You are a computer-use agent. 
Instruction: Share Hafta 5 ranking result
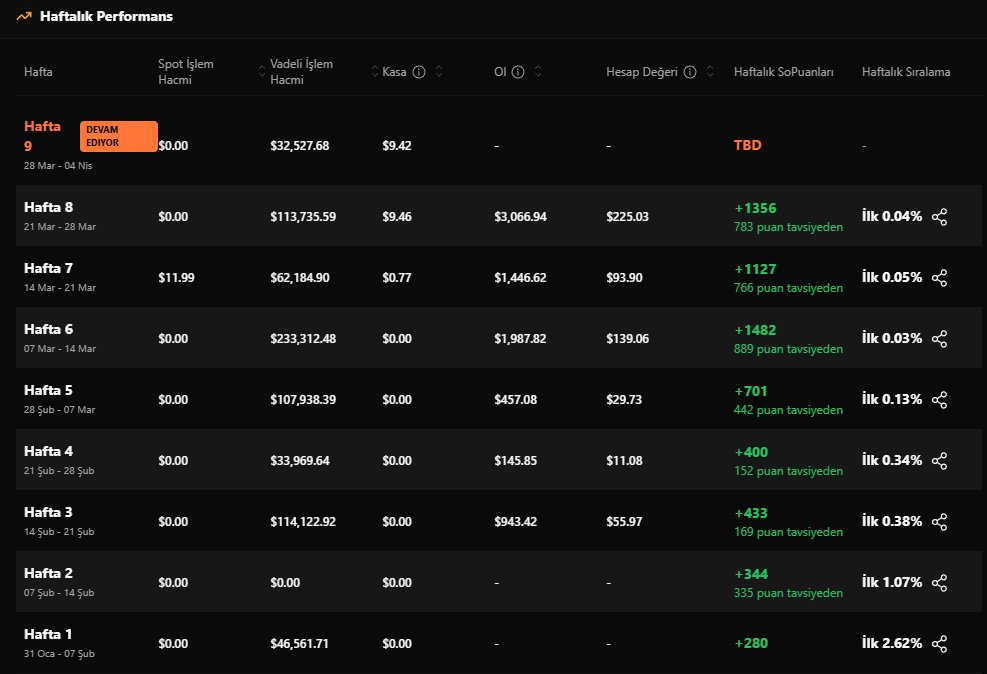point(939,400)
